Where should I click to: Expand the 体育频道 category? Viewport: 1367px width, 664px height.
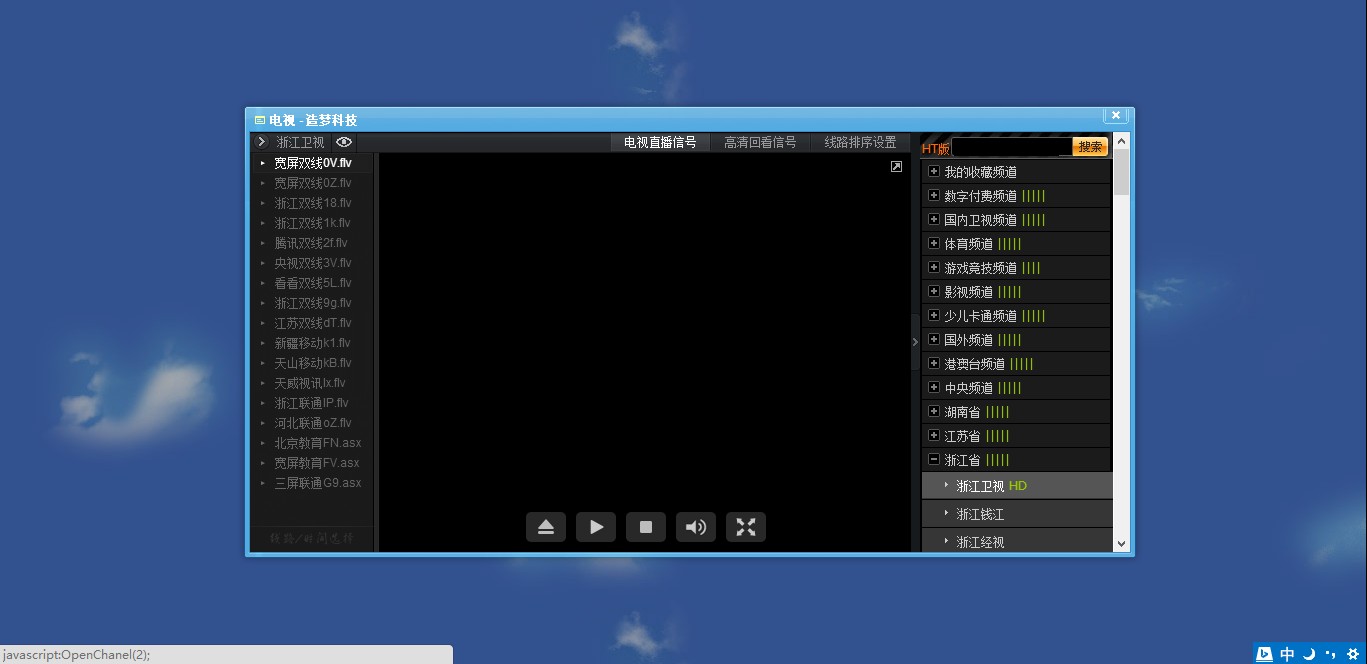click(x=933, y=243)
